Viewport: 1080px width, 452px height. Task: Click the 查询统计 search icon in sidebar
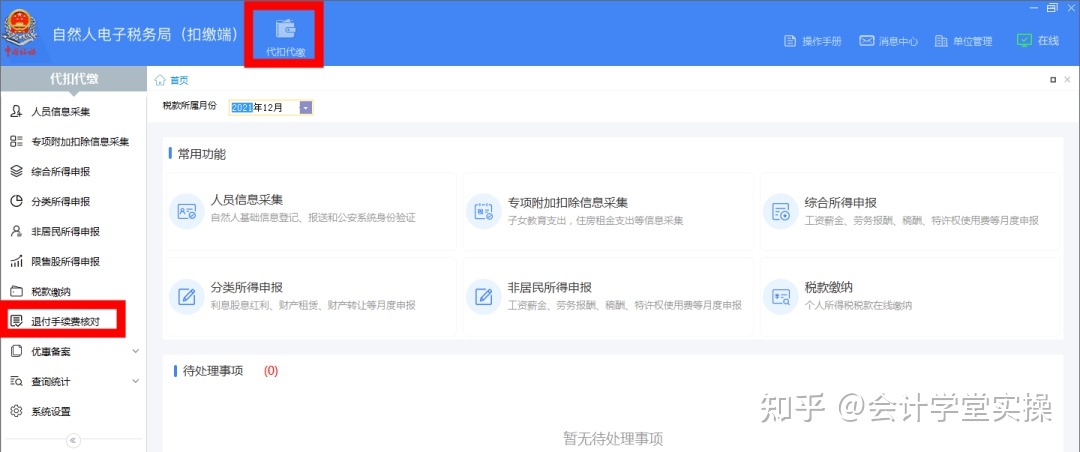pos(17,381)
